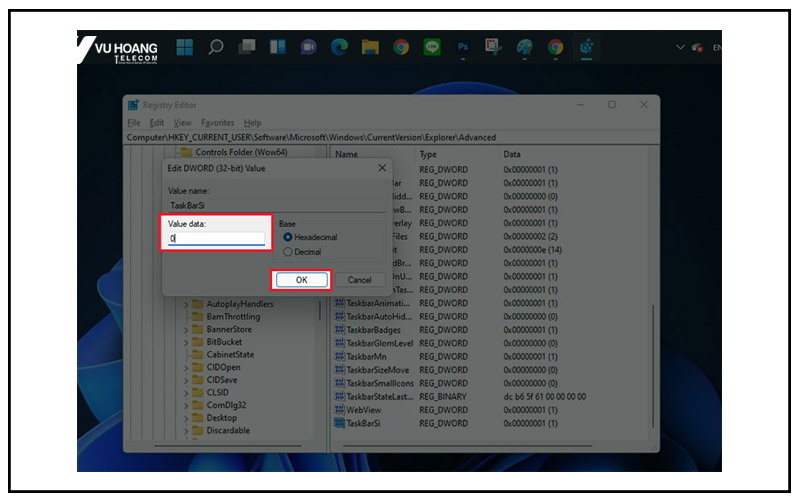The image size is (800, 500).
Task: Launch the Teams Chat taskbar icon
Action: tap(308, 47)
